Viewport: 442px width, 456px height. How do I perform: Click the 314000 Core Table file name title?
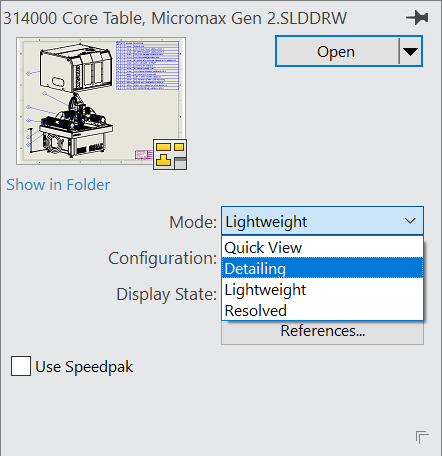[x=175, y=18]
